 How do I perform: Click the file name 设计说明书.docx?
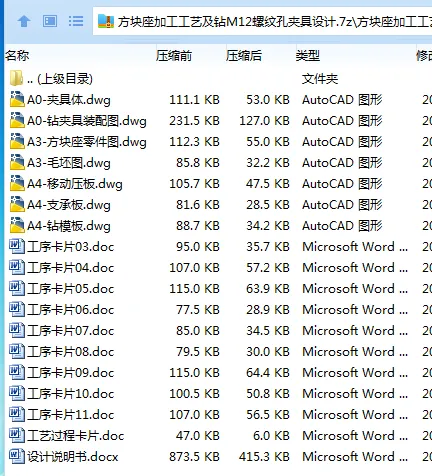click(x=73, y=457)
